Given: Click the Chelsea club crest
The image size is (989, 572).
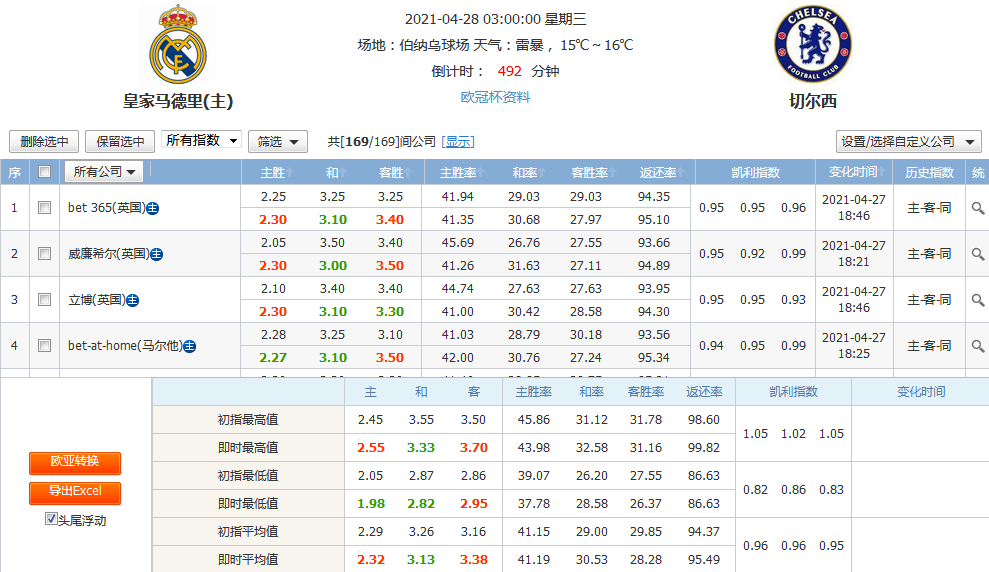Looking at the screenshot, I should pos(812,44).
